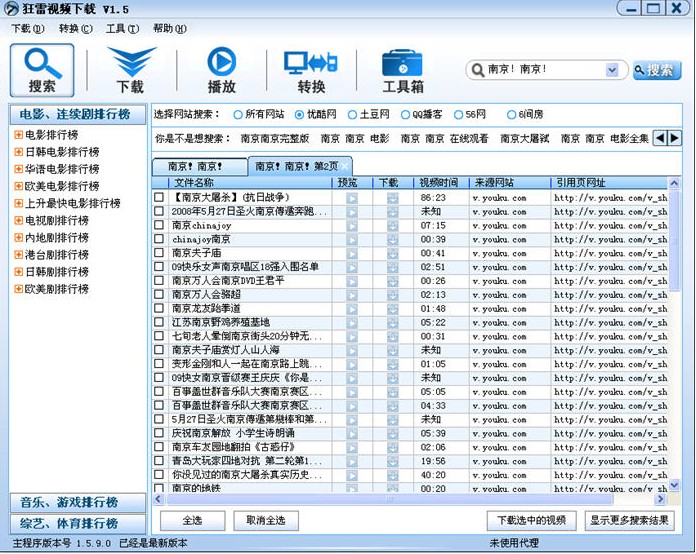Show next search suggestions with right arrow
This screenshot has height=554, width=696.
point(674,138)
